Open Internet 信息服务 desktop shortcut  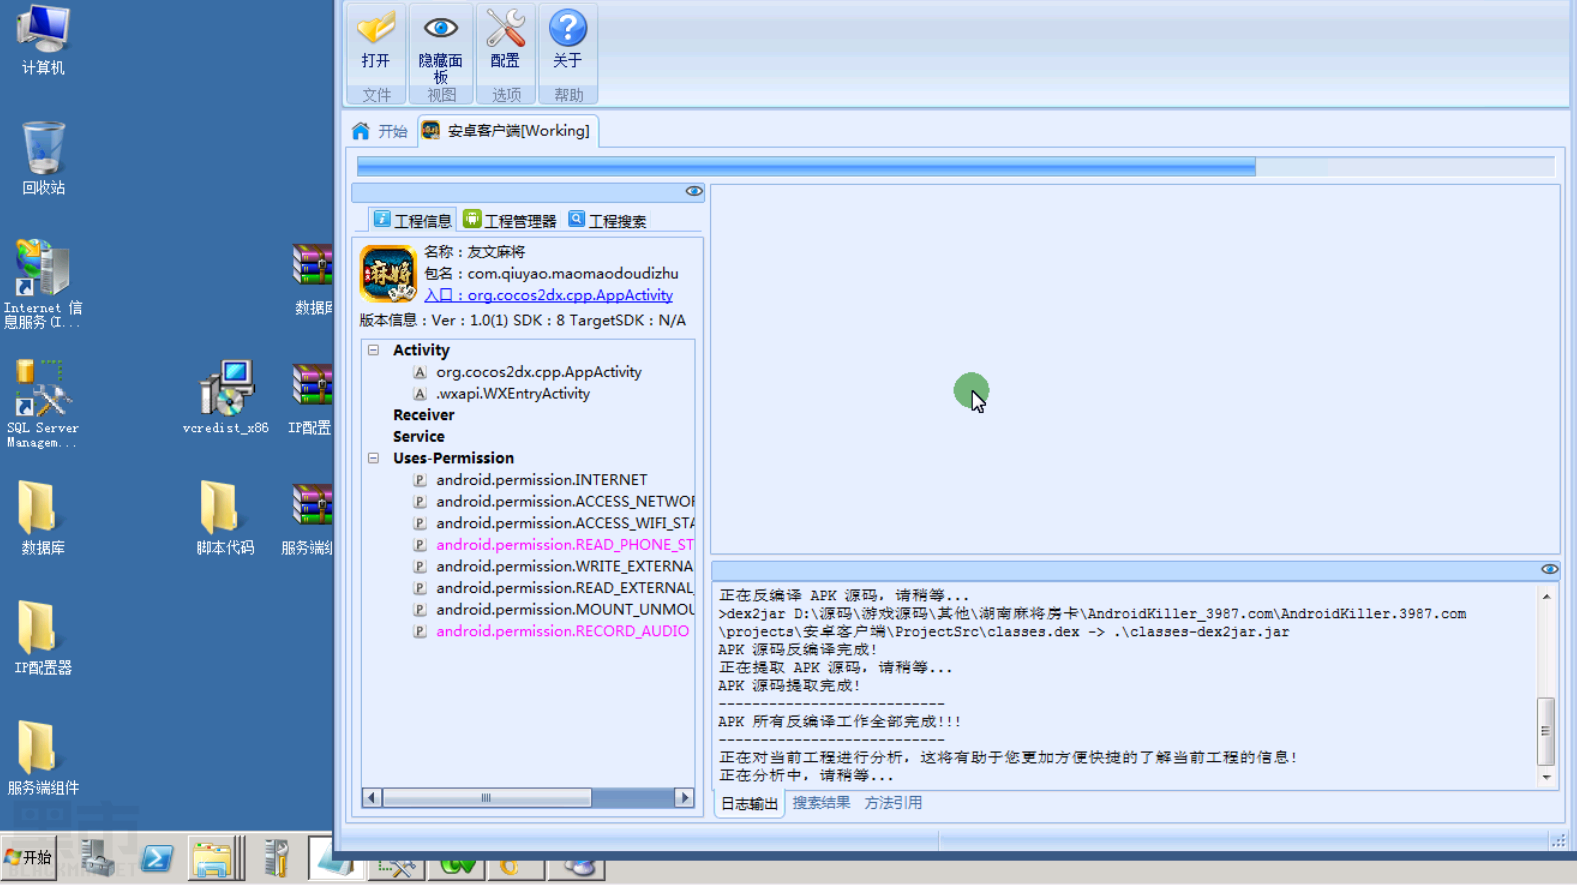click(43, 284)
